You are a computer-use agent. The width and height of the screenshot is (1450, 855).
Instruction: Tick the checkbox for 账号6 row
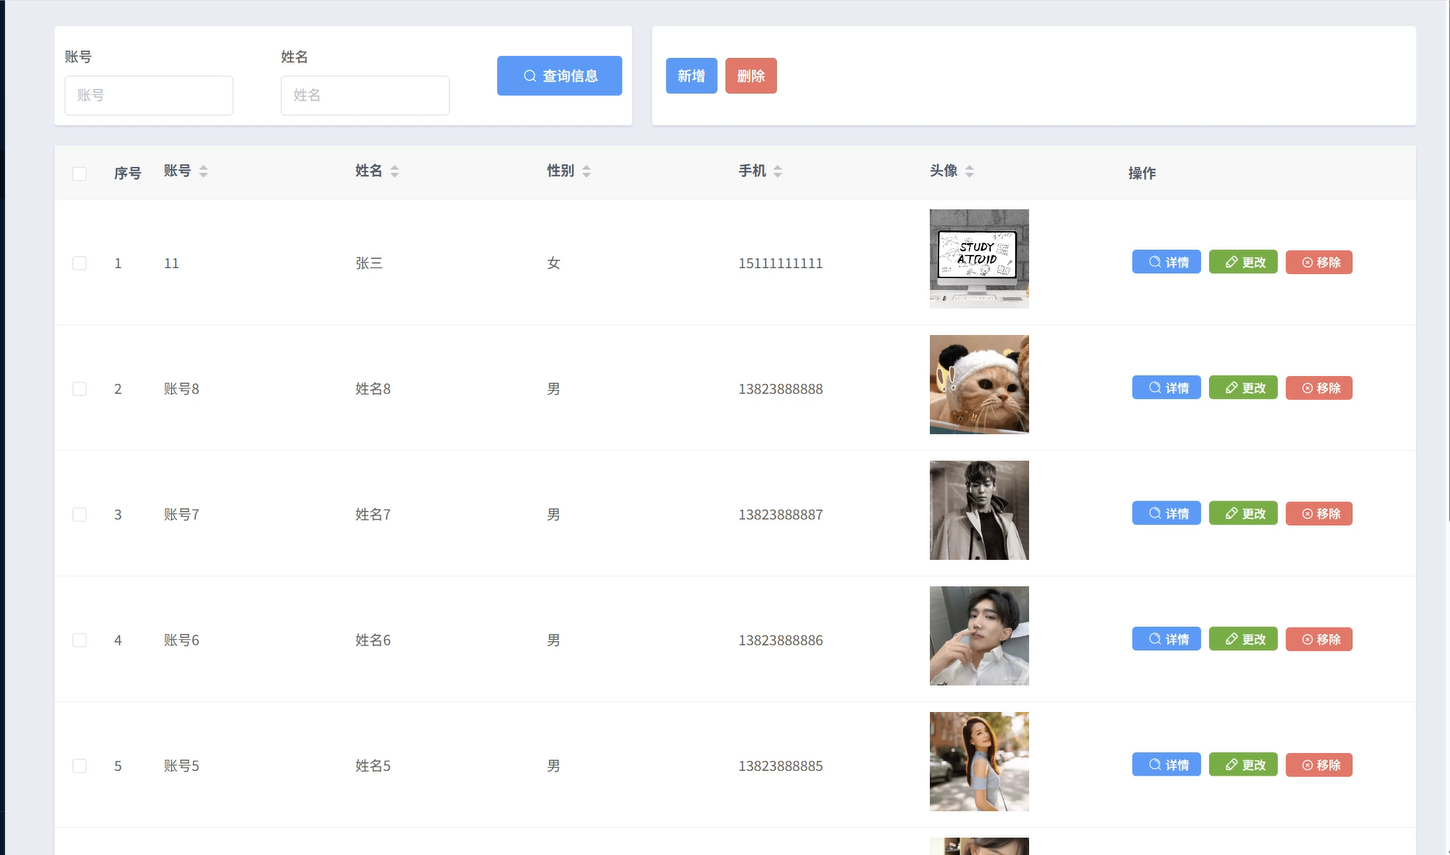coord(80,640)
